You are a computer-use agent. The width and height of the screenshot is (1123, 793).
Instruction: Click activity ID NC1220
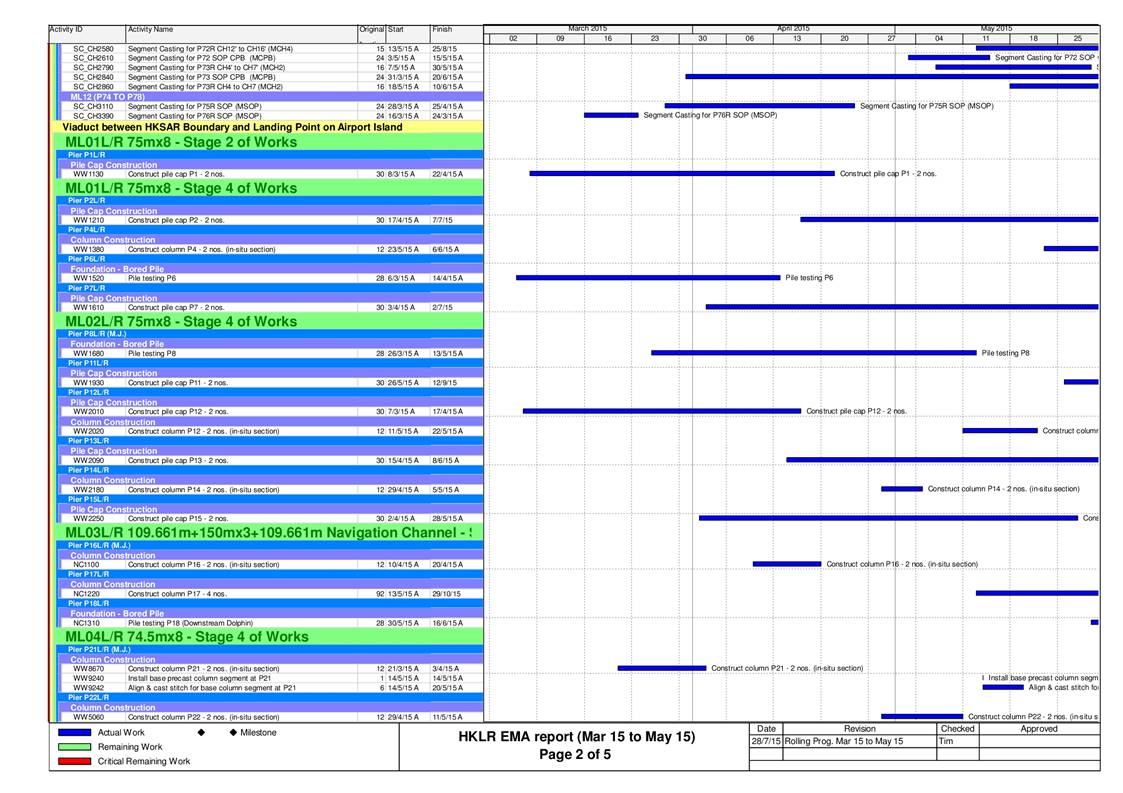tap(87, 594)
